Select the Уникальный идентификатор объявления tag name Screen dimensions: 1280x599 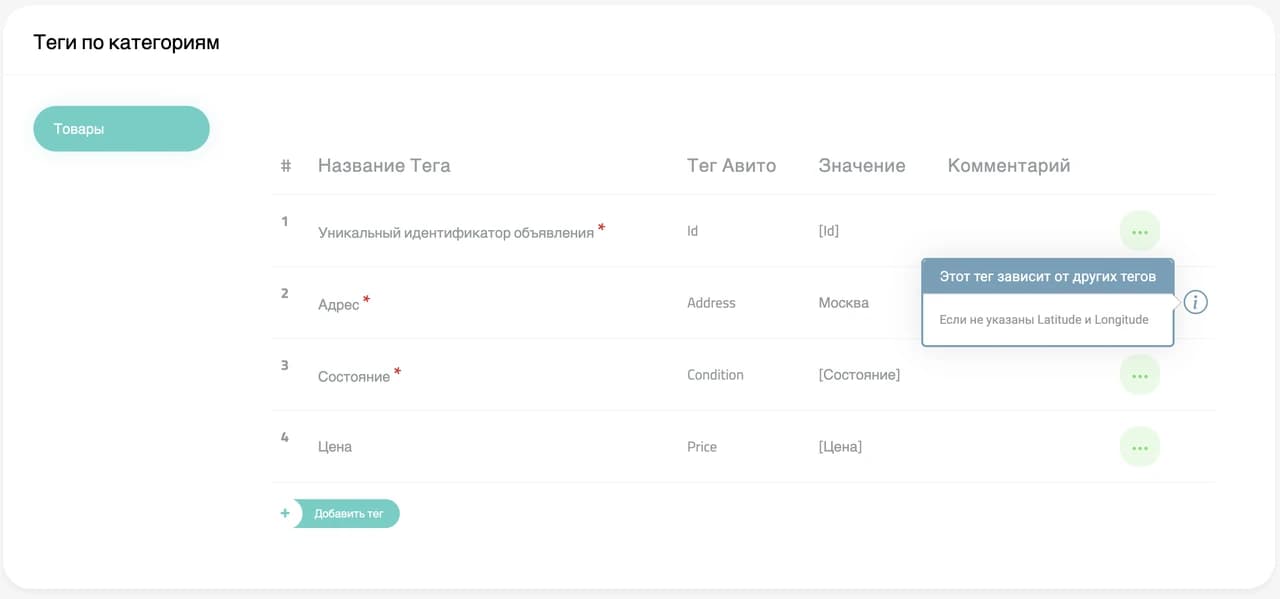tap(456, 232)
